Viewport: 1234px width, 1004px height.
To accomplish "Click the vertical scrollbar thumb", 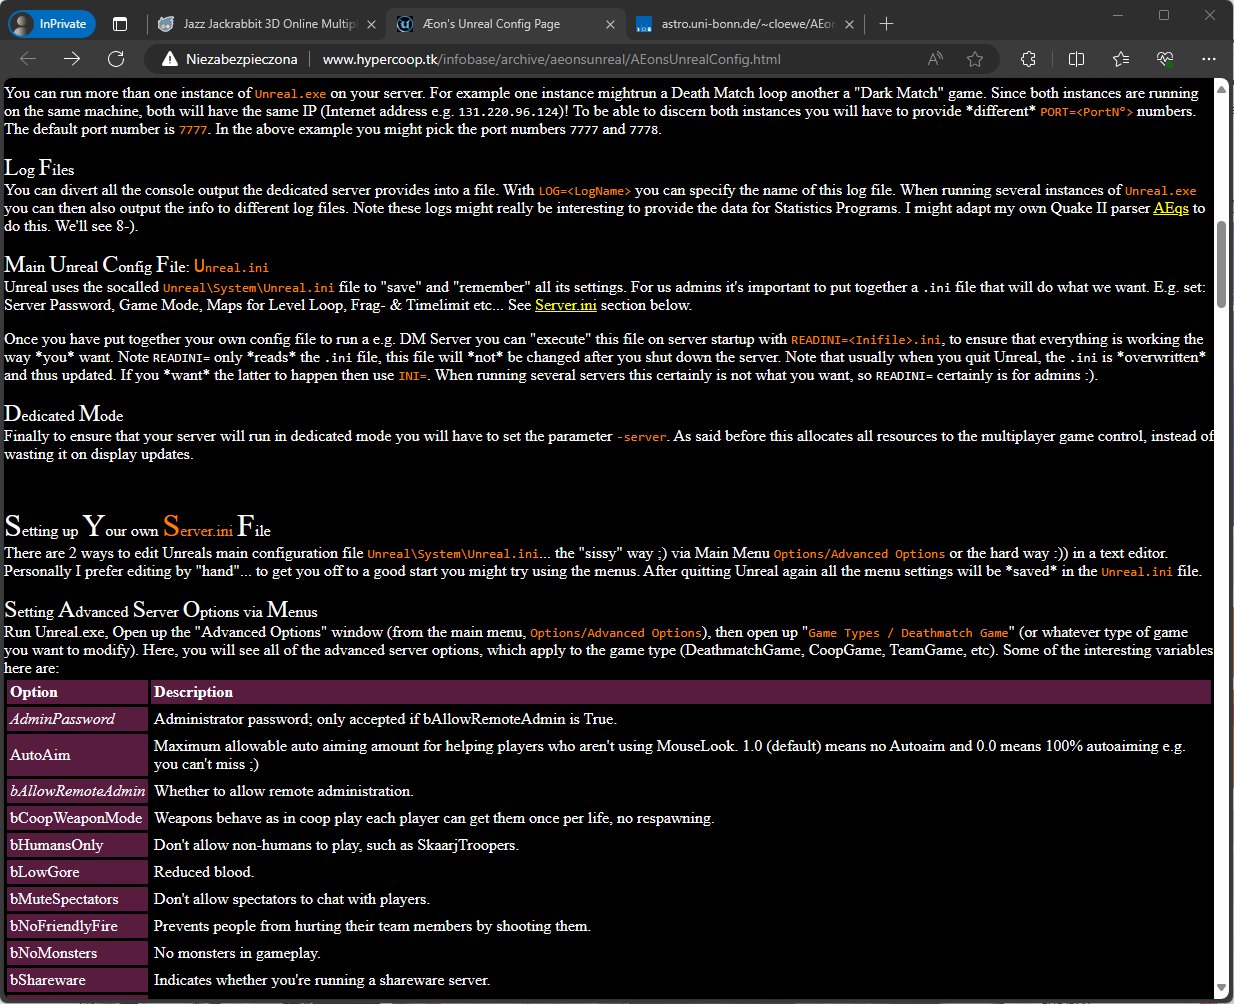I will tap(1221, 265).
